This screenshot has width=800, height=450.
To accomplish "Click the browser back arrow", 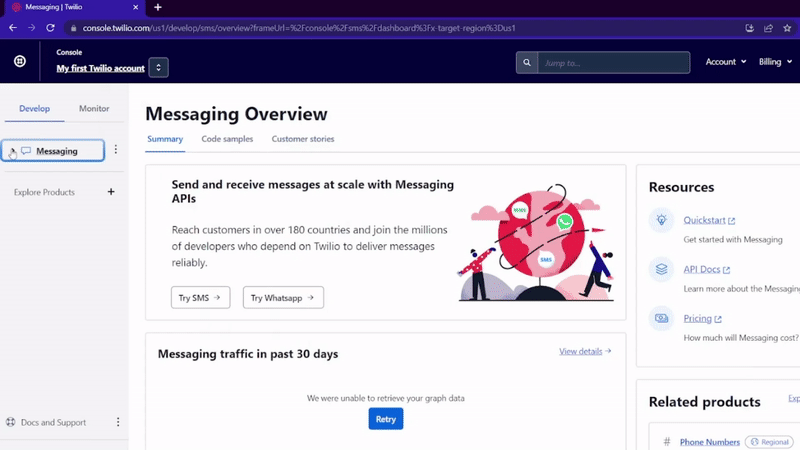I will click(13, 28).
